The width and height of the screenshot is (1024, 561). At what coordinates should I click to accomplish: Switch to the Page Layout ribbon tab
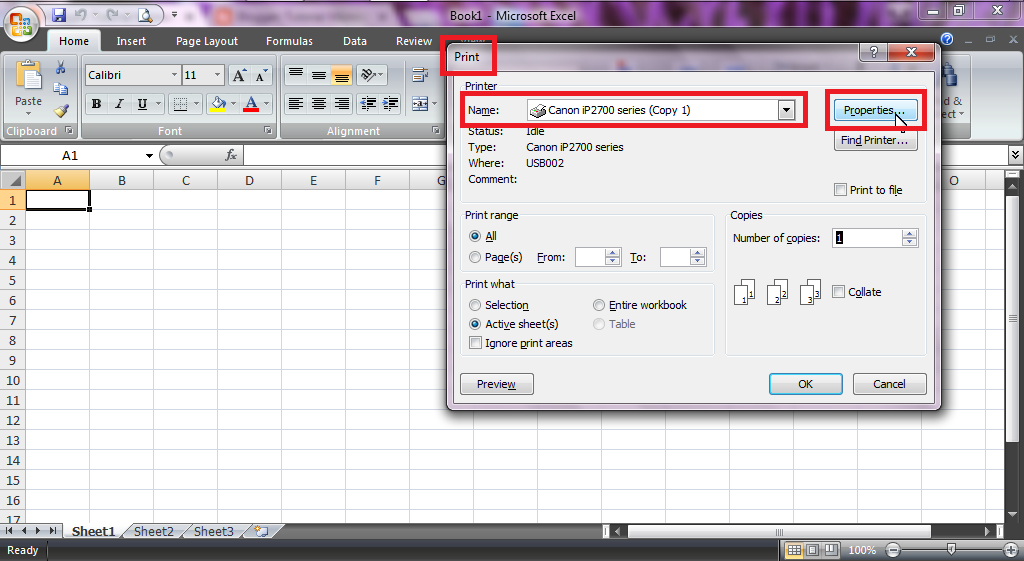206,41
